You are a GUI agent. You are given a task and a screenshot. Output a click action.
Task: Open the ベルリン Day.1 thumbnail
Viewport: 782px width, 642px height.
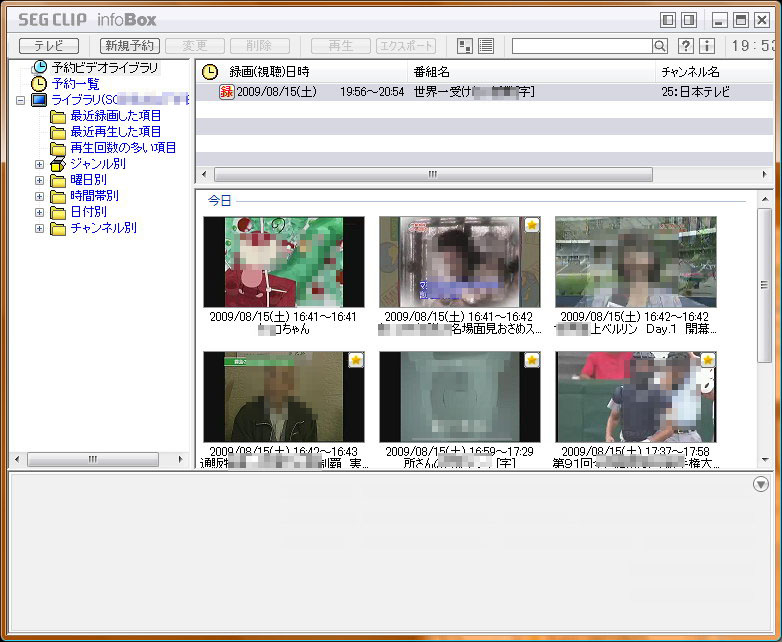(x=636, y=262)
